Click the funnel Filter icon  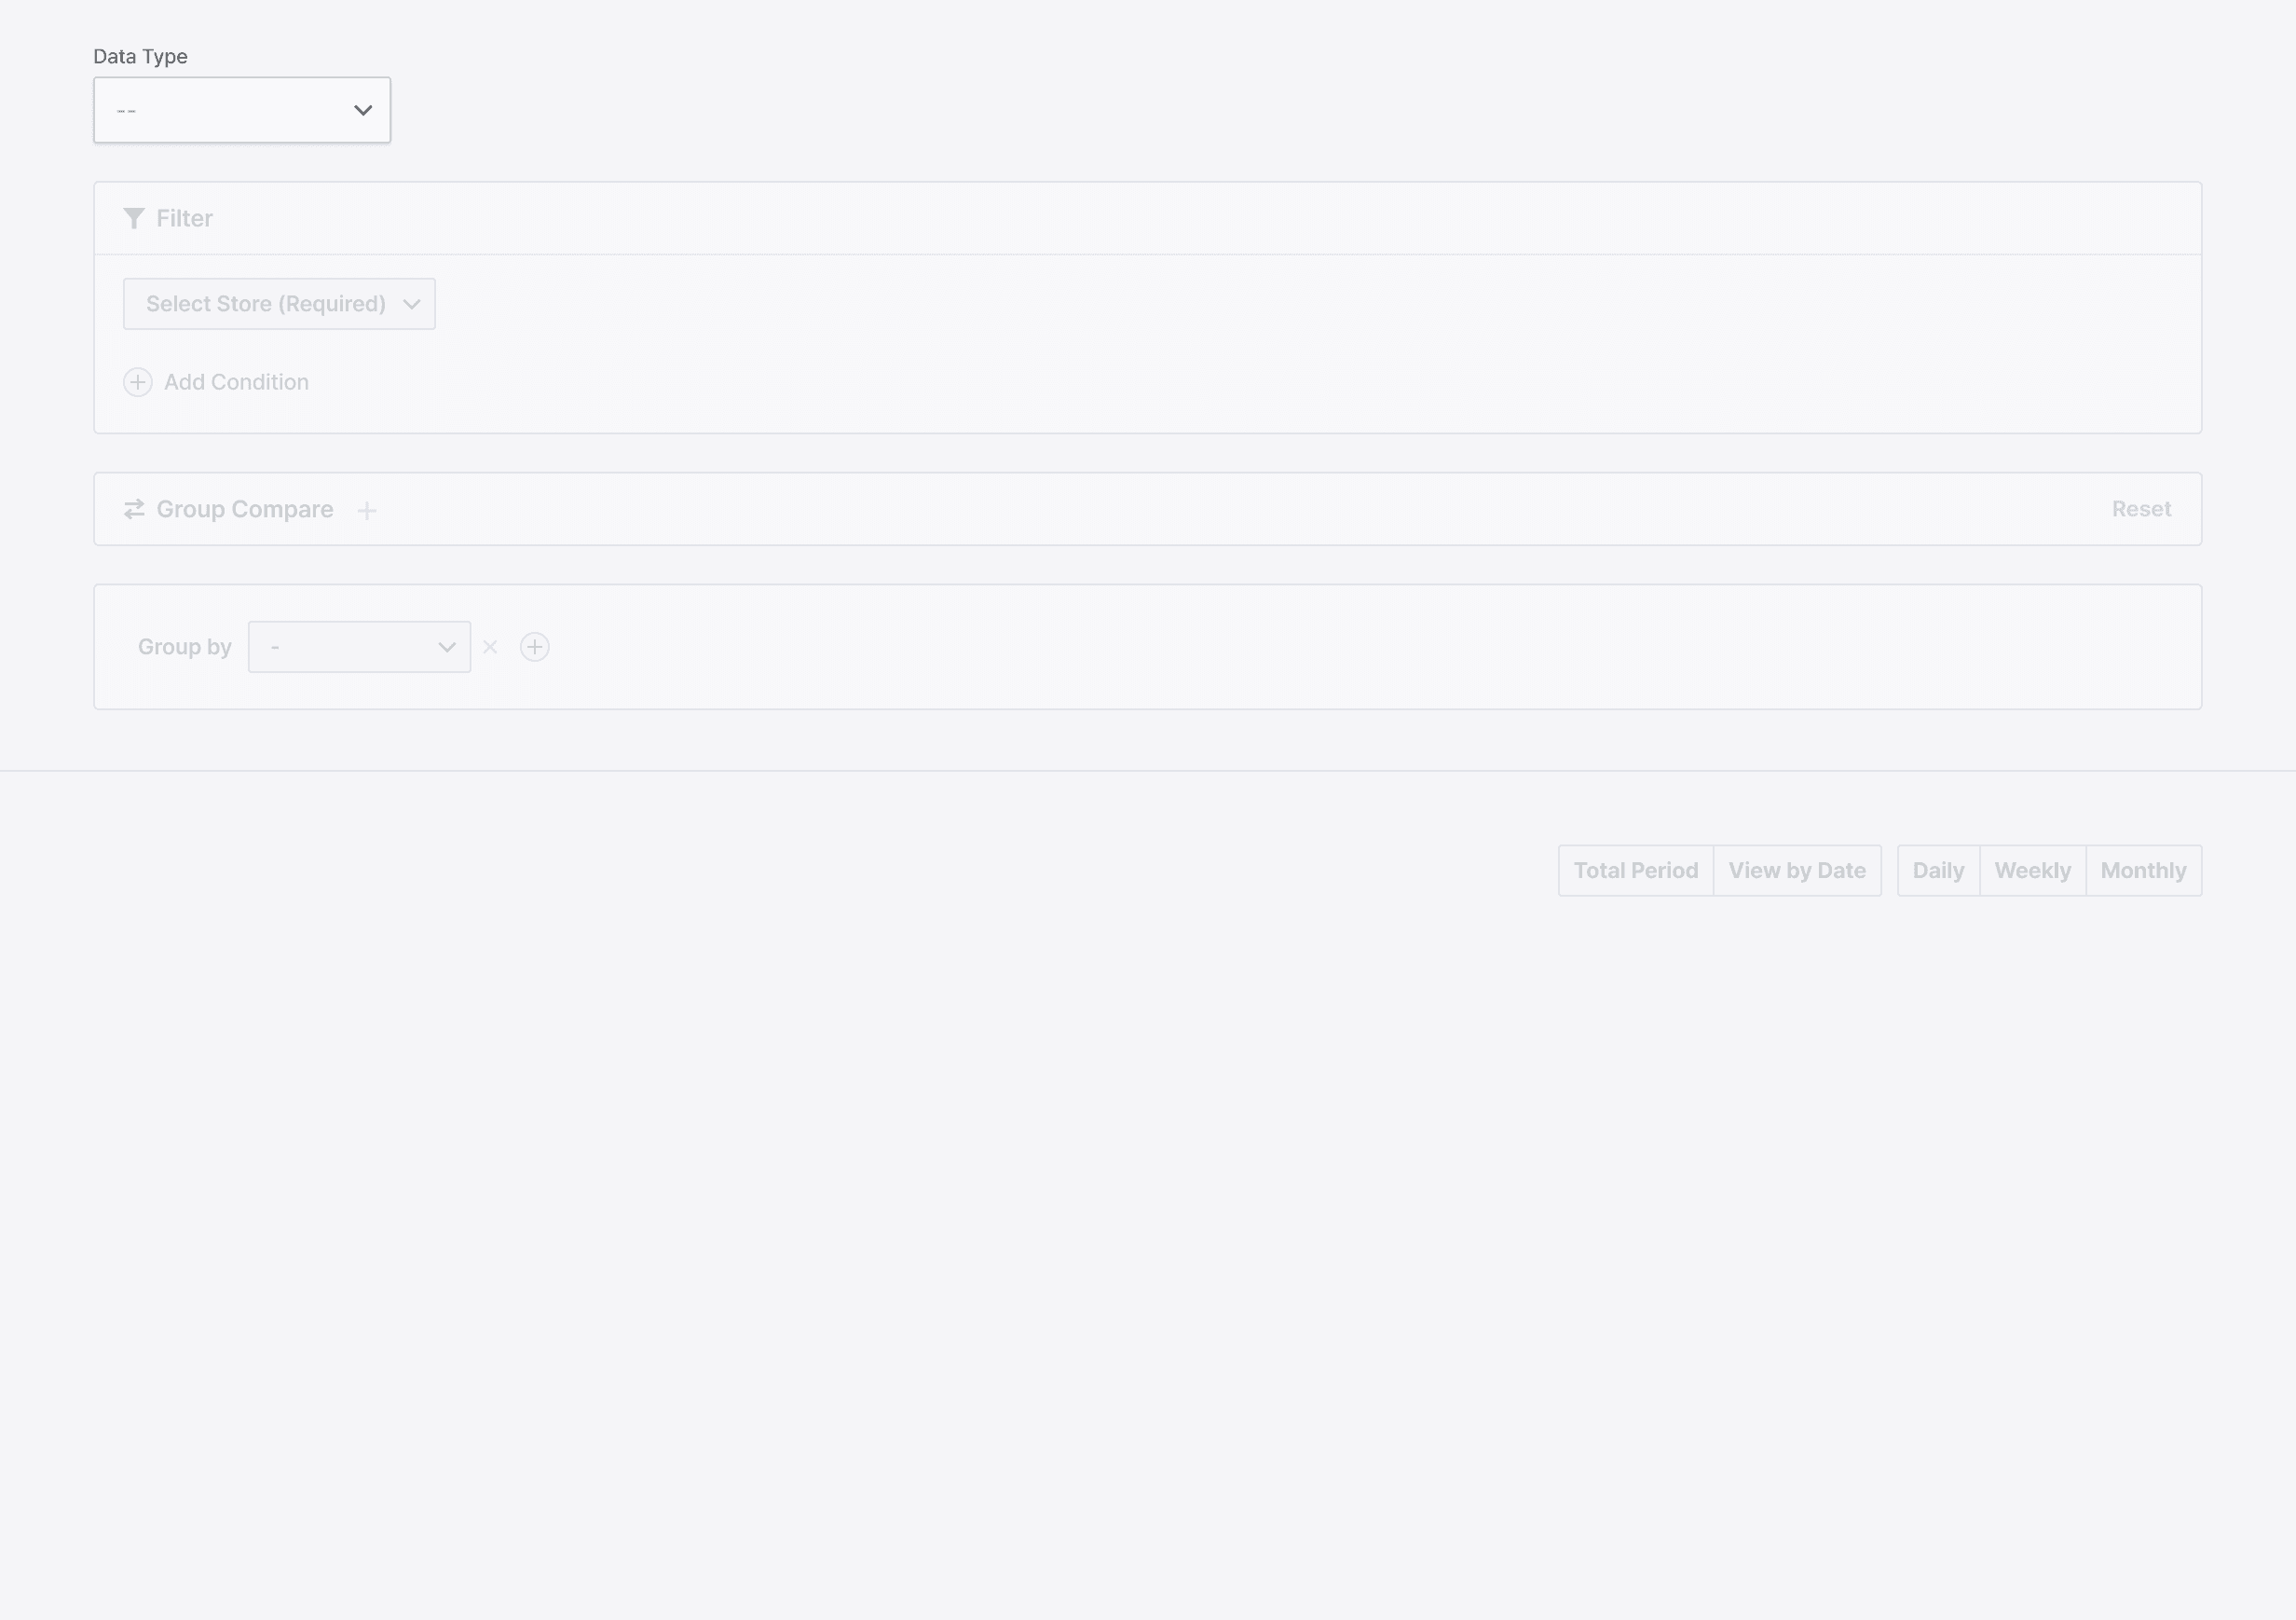[x=134, y=218]
